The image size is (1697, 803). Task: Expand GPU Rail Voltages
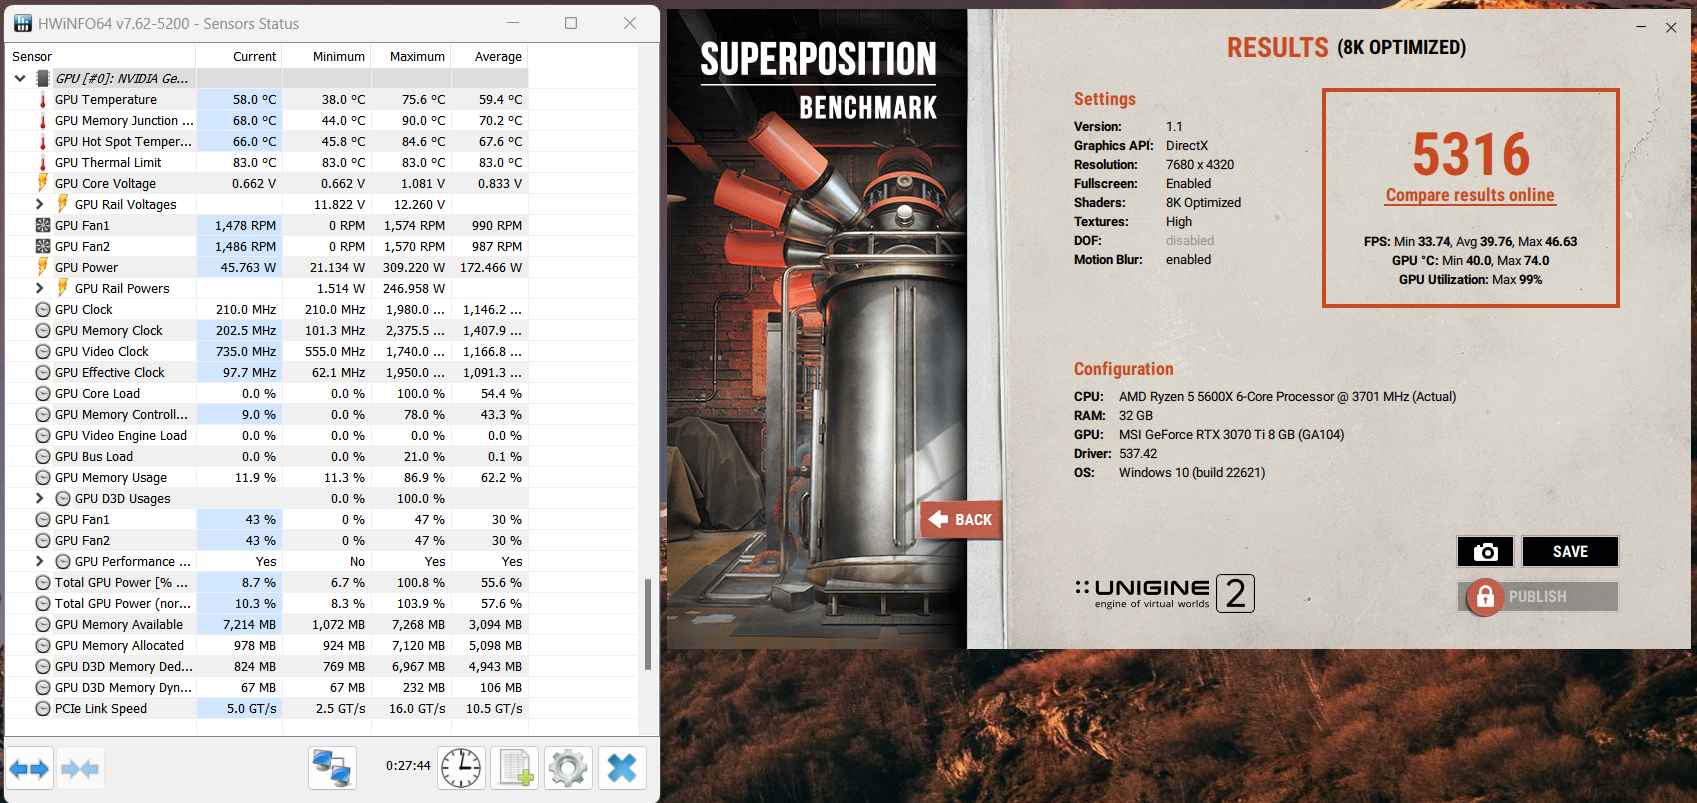coord(40,204)
